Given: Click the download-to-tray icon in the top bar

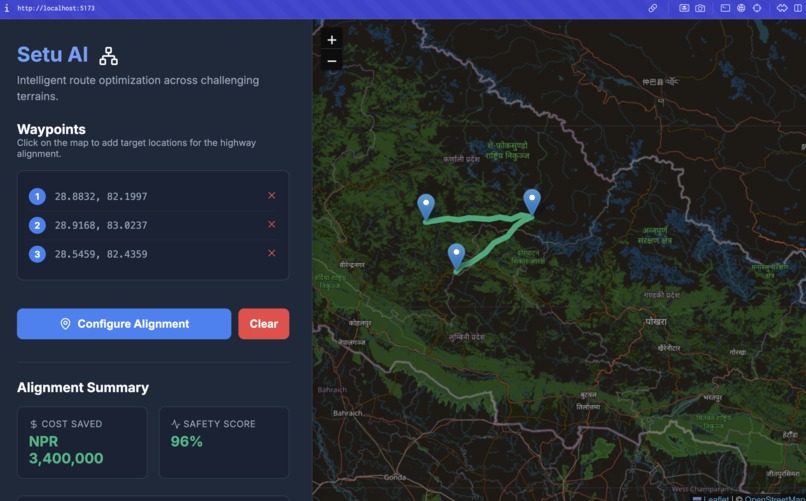Looking at the screenshot, I should [x=684, y=8].
